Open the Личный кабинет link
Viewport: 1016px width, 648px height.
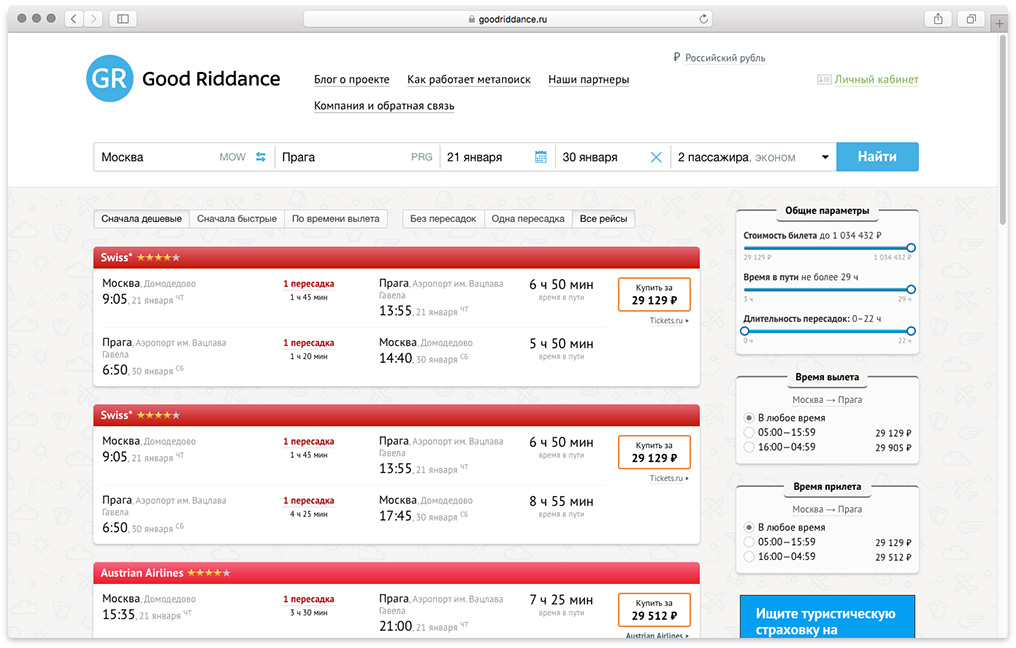(x=876, y=80)
